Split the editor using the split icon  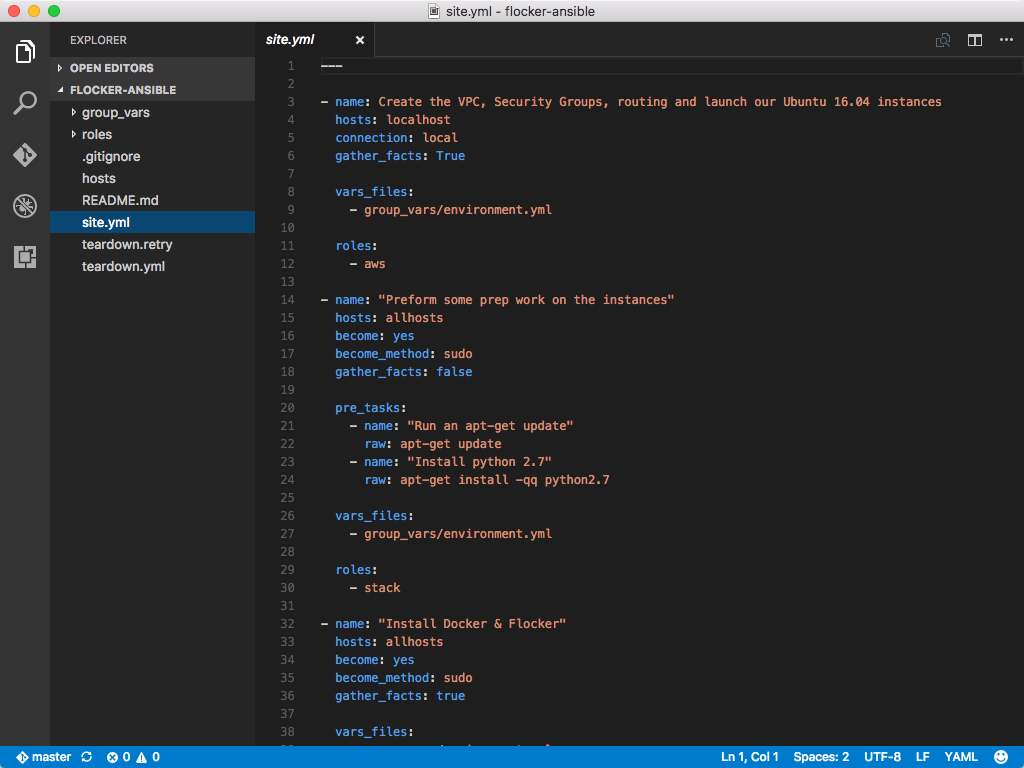pyautogui.click(x=974, y=40)
